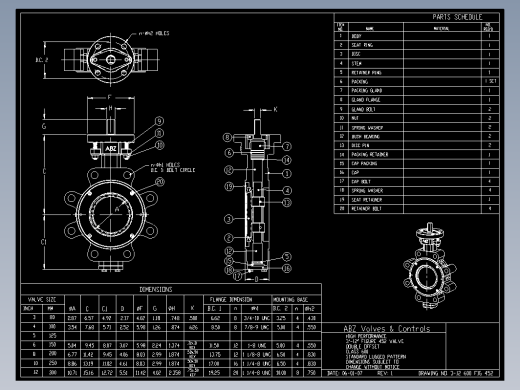Click the DISC entry in parts schedule

click(356, 54)
